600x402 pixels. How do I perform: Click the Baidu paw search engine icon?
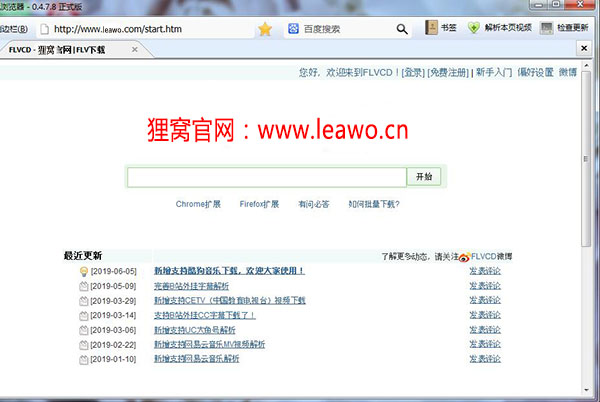[x=293, y=28]
